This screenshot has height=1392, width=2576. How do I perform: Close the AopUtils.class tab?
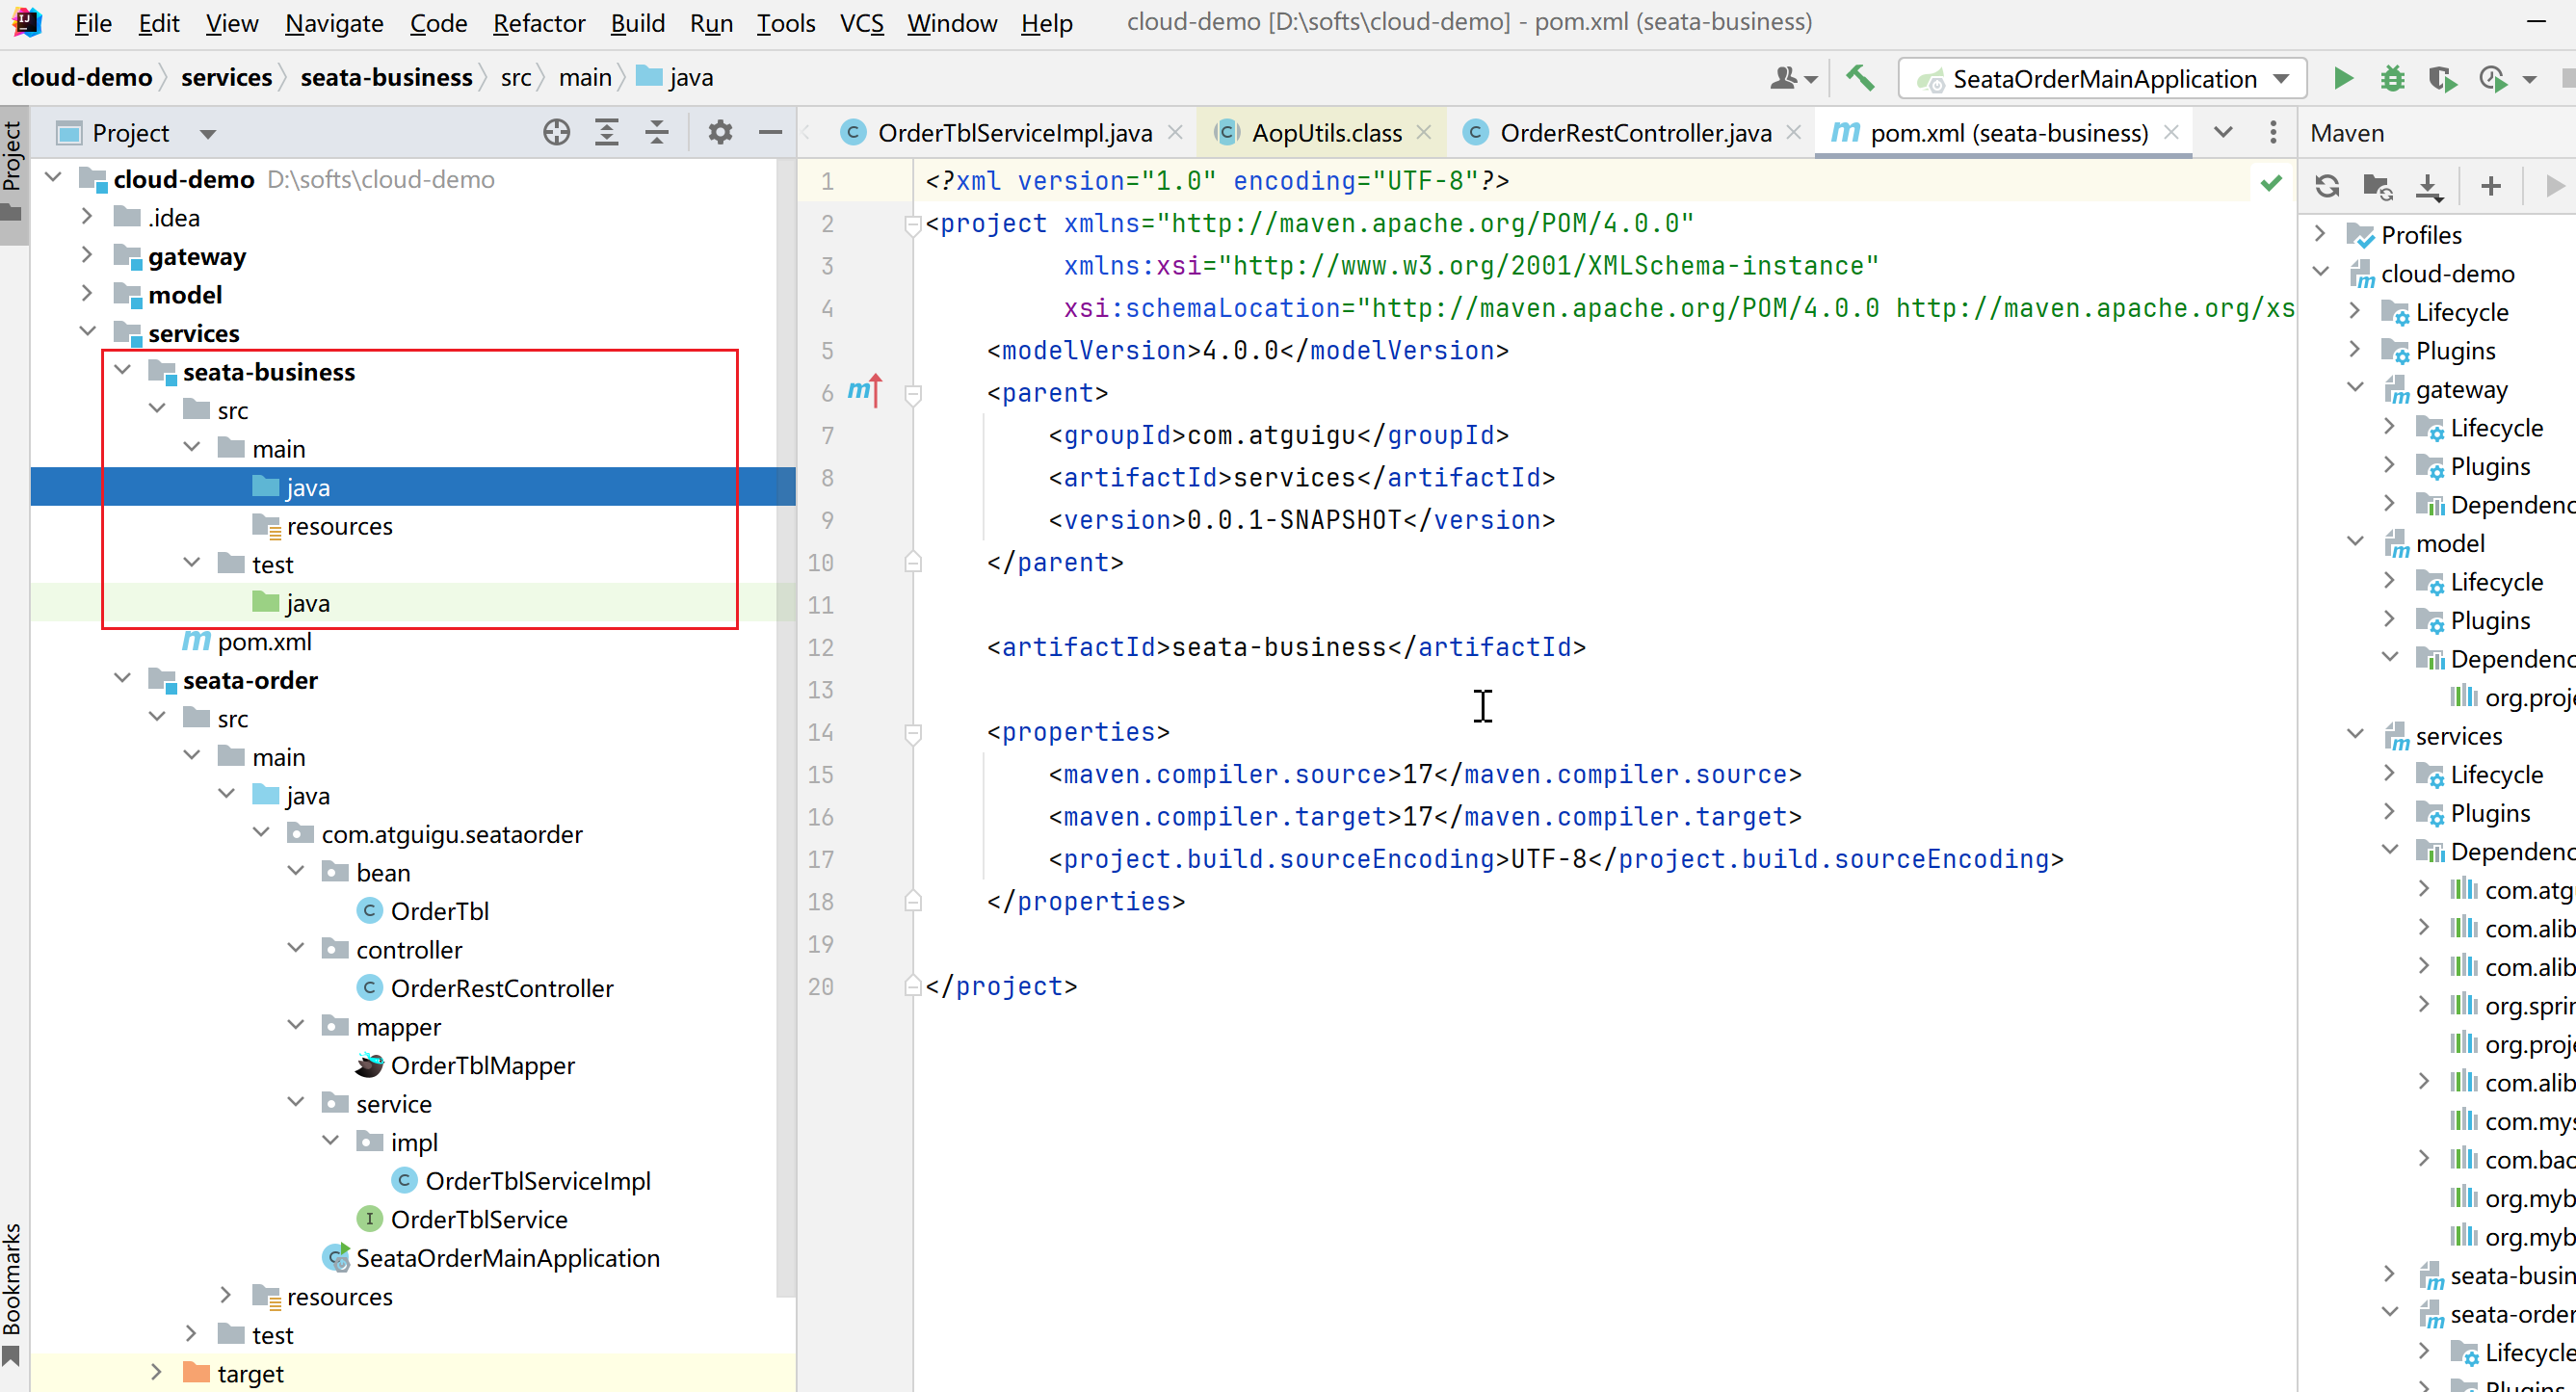1424,132
